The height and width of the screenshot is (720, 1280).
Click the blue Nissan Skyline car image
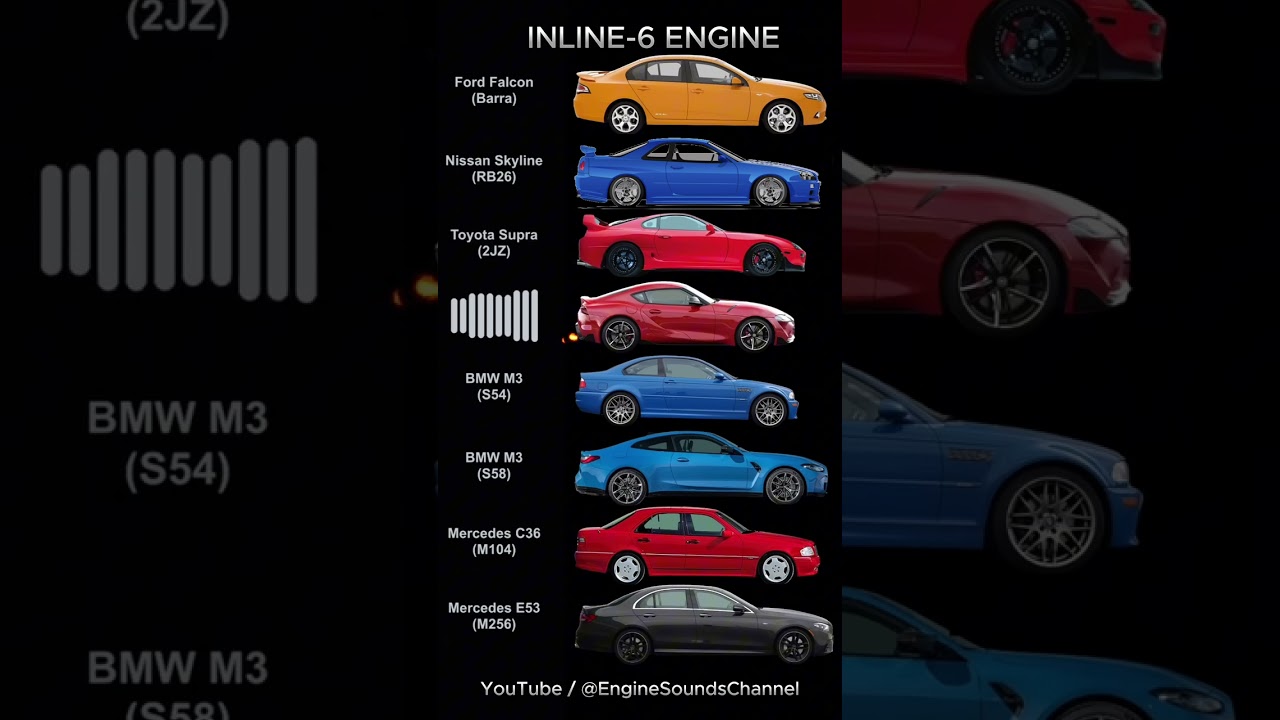tap(698, 173)
